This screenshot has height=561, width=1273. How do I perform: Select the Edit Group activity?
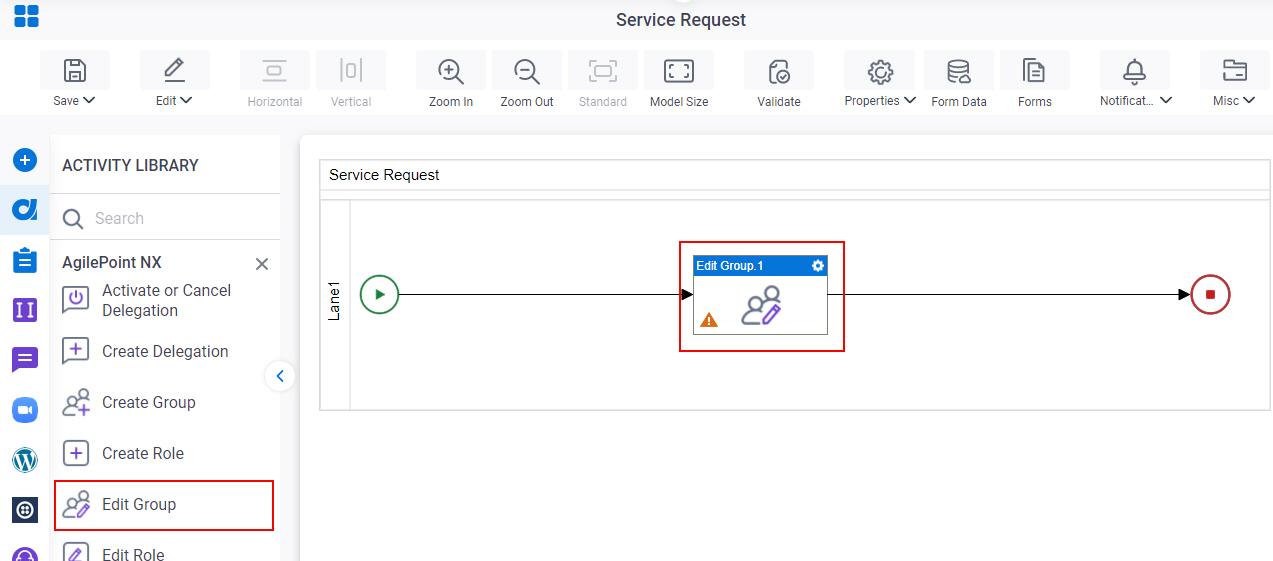(x=165, y=504)
